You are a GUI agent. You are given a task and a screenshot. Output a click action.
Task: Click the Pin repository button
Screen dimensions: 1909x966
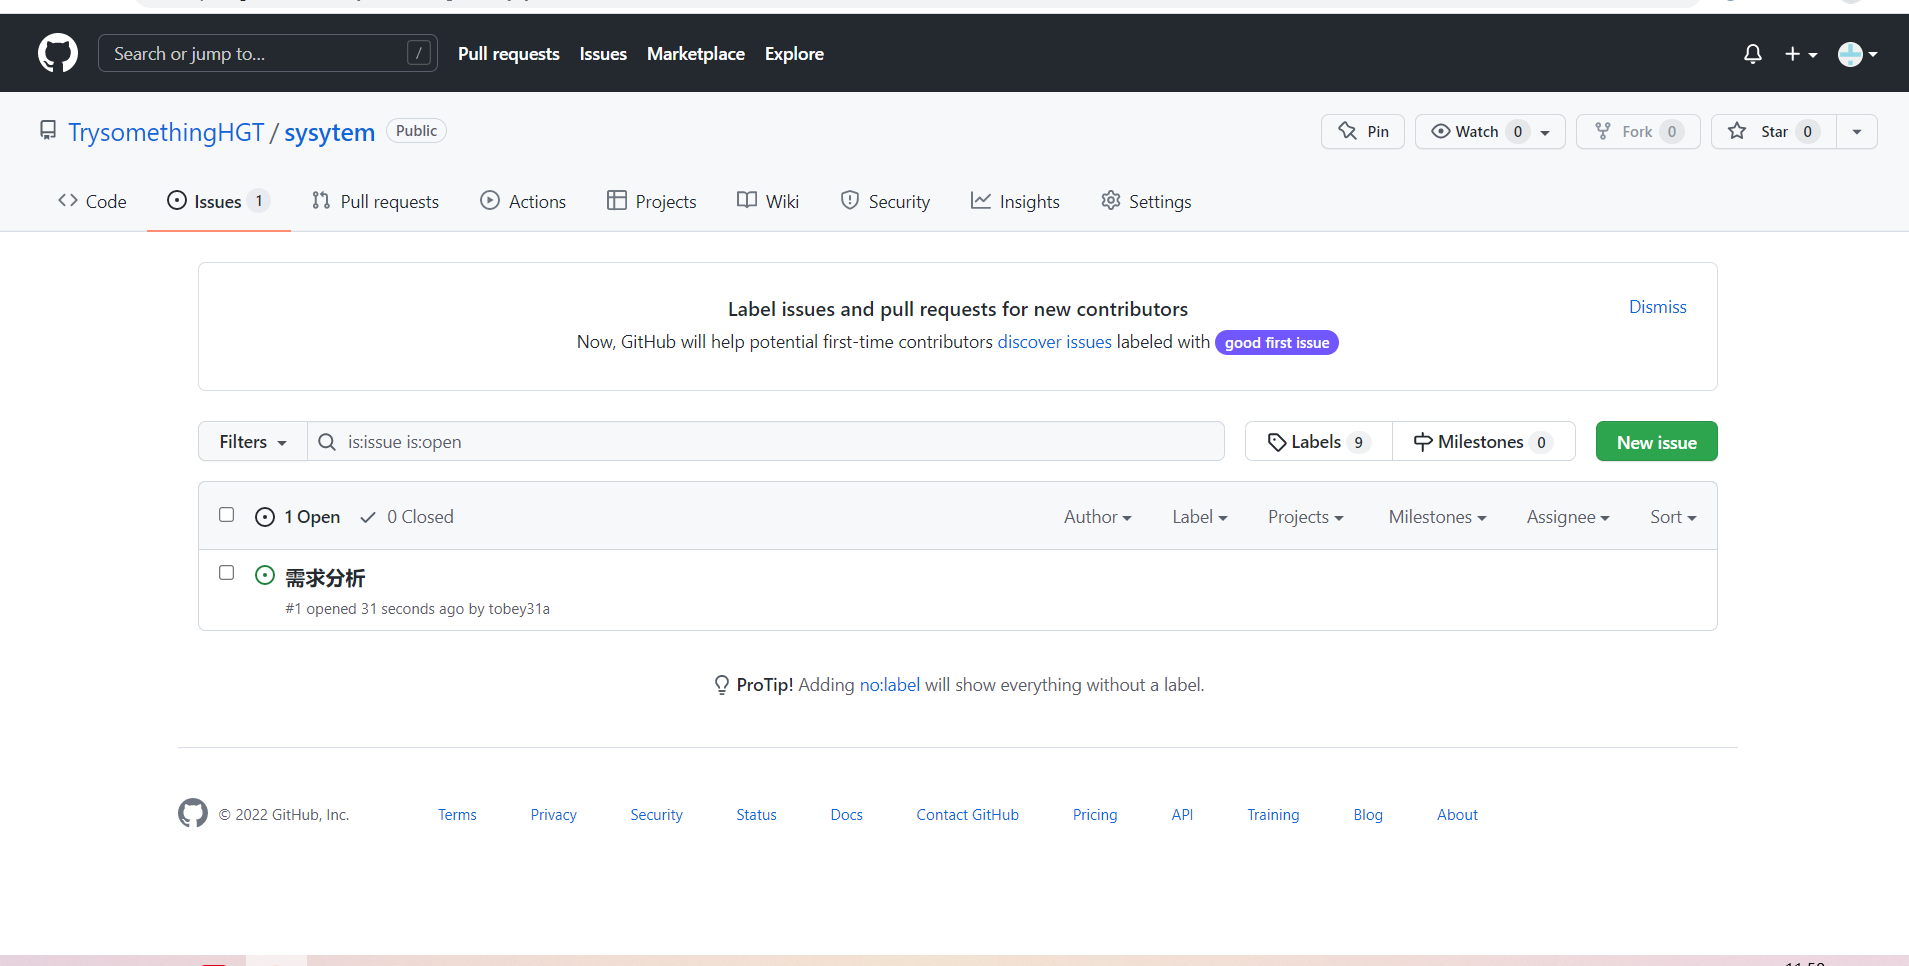[x=1362, y=132]
